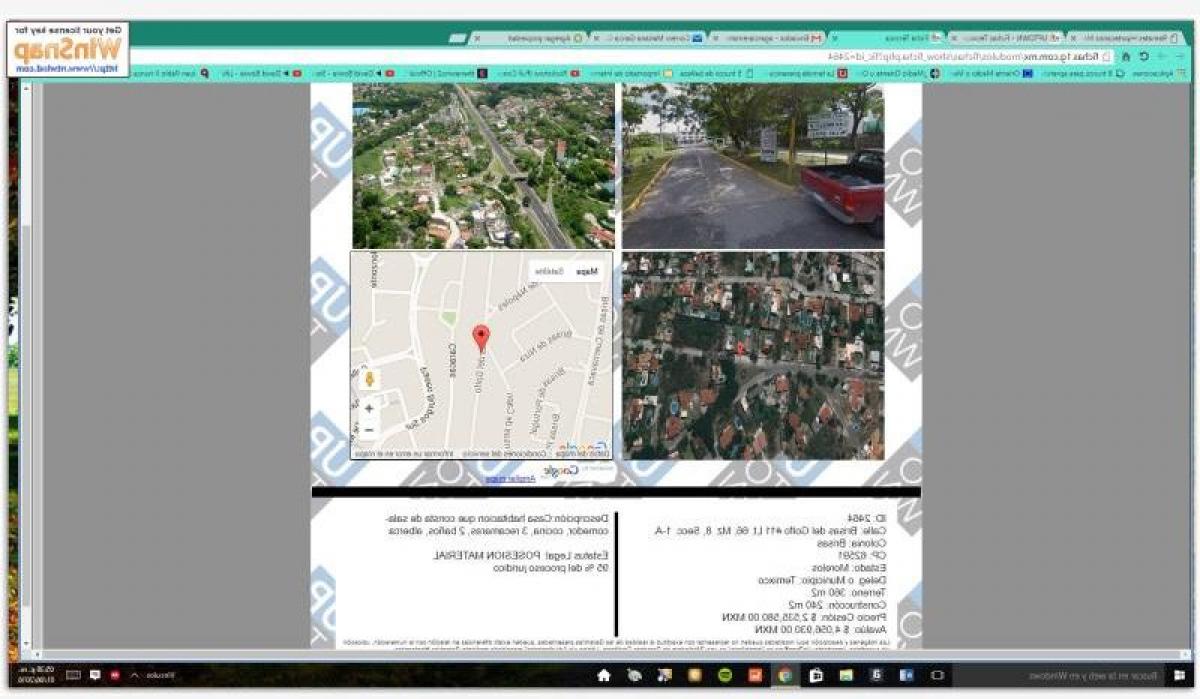
Task: Click the Street View pegman on the map
Action: pos(370,379)
